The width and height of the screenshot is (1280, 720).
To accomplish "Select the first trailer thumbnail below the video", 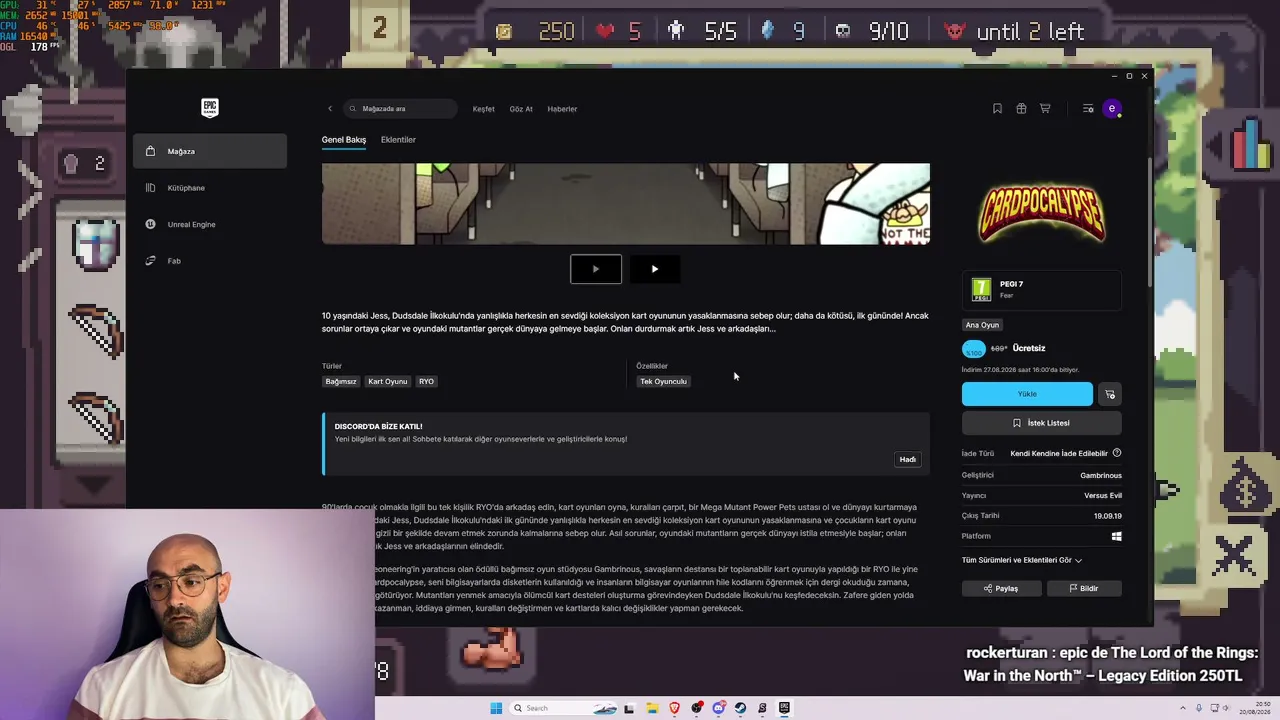I will click(x=596, y=269).
